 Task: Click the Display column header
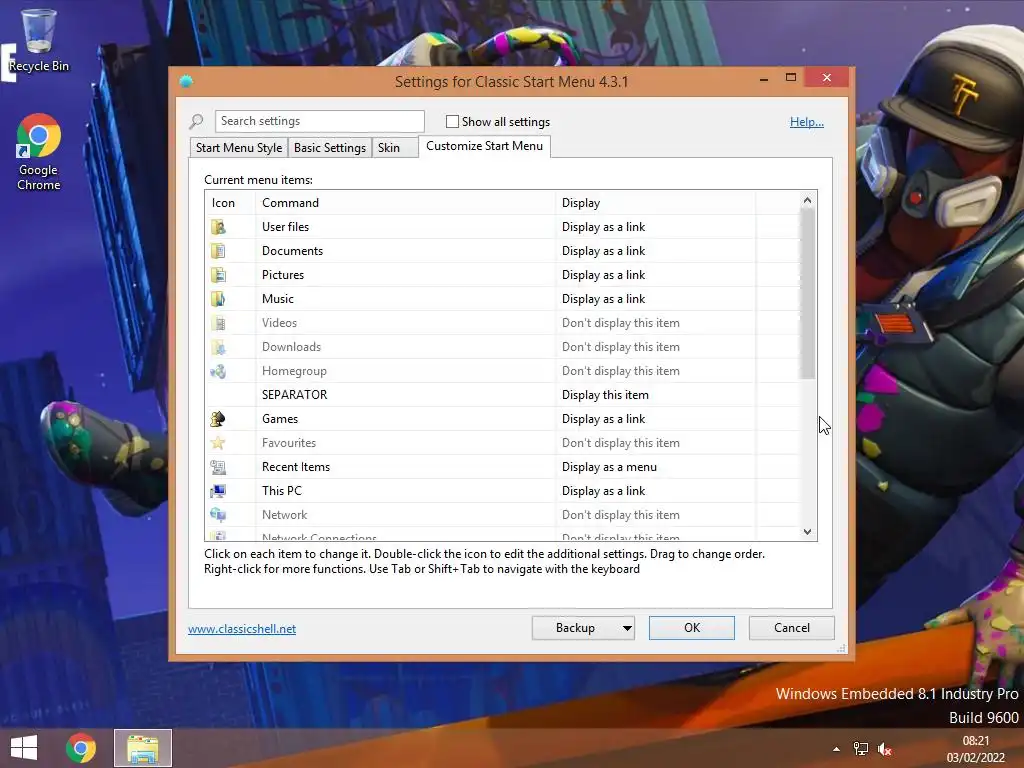655,202
